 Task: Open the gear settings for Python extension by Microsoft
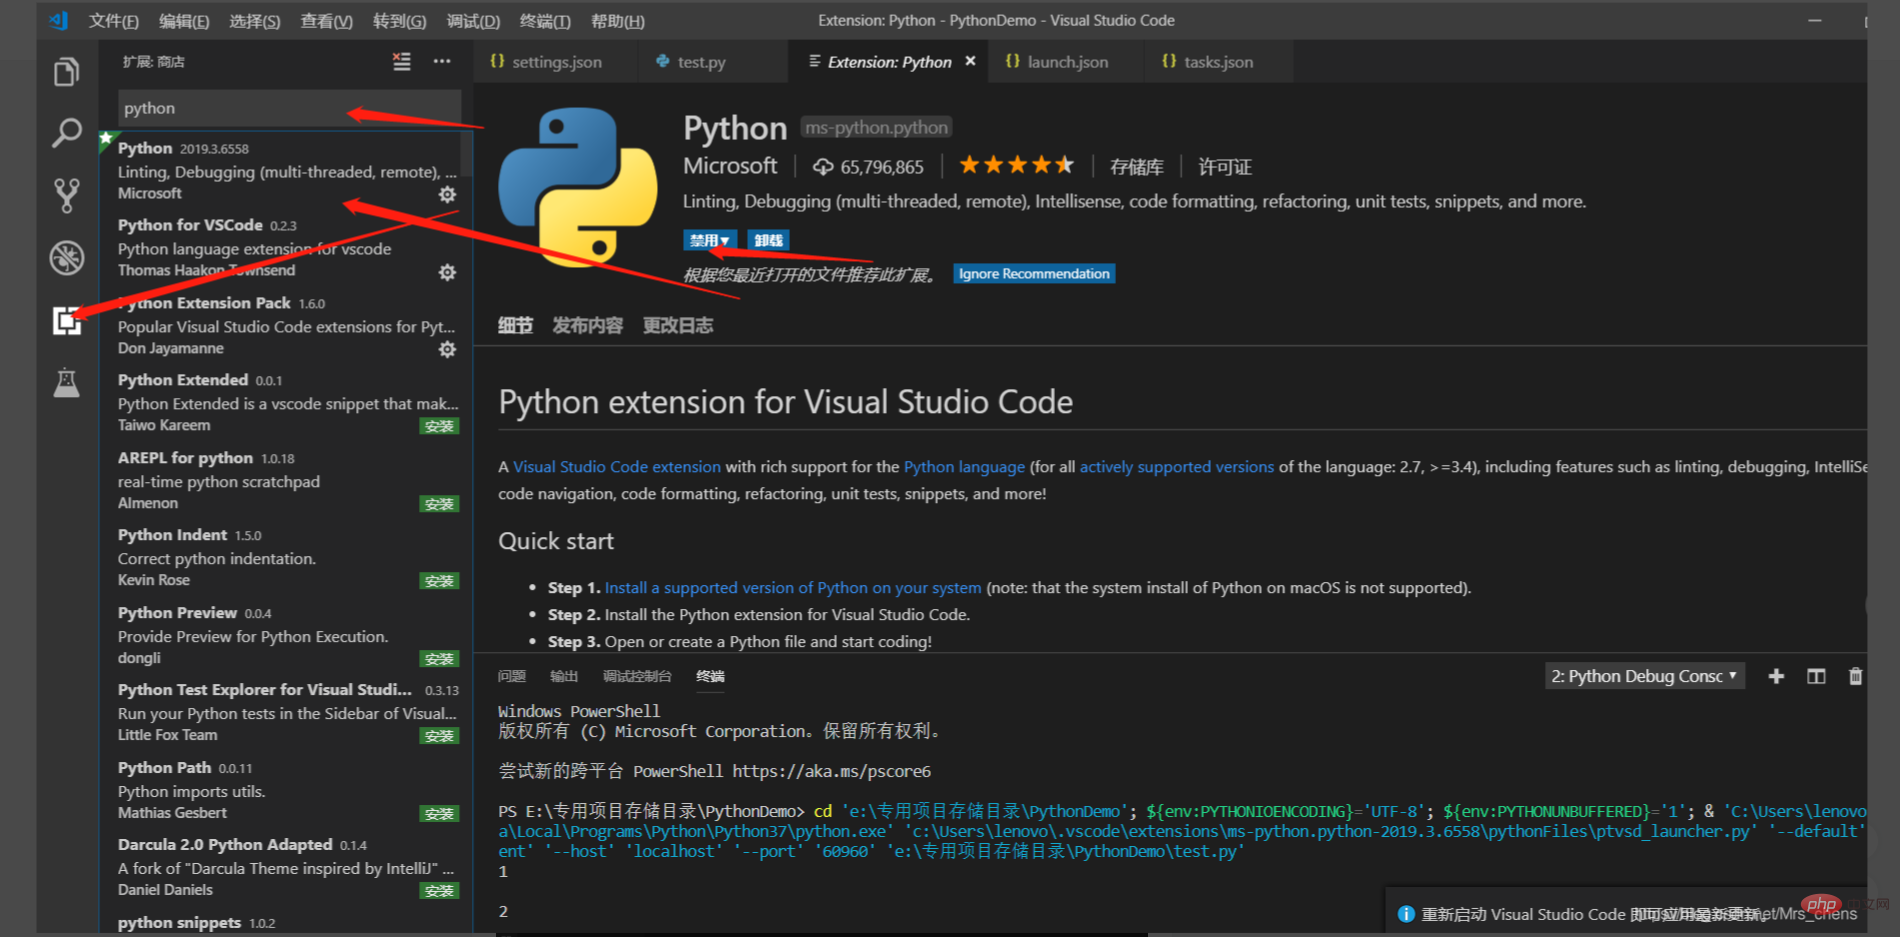pos(447,194)
